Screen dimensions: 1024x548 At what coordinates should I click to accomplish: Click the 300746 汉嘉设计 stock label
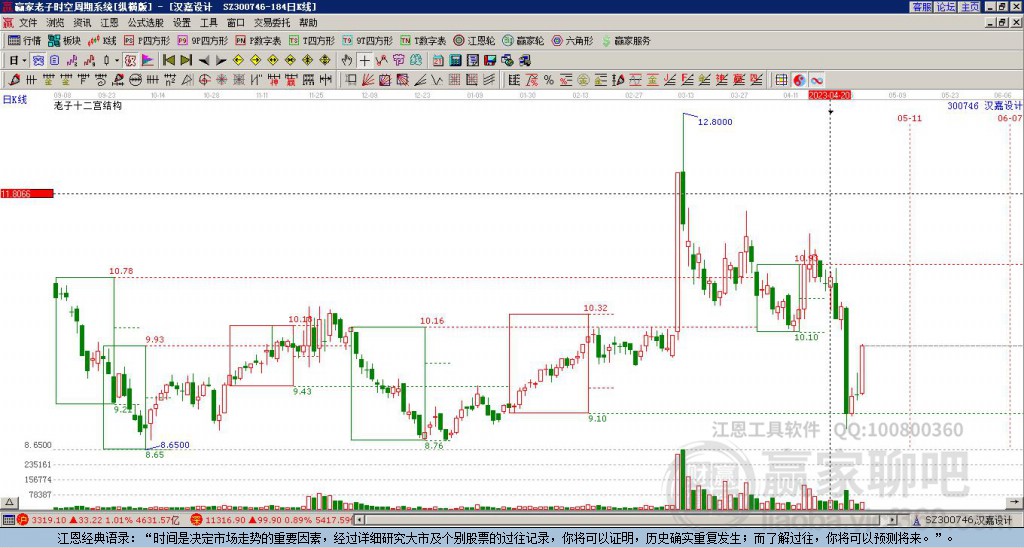pyautogui.click(x=984, y=105)
